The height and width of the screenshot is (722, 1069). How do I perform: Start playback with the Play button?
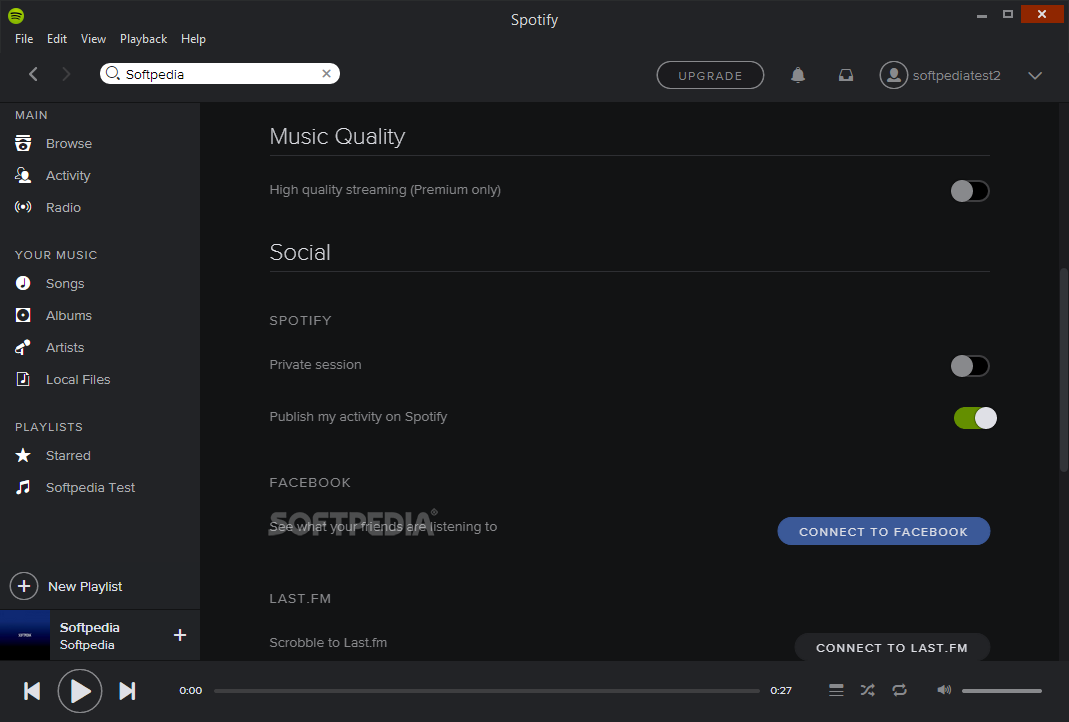pyautogui.click(x=80, y=691)
